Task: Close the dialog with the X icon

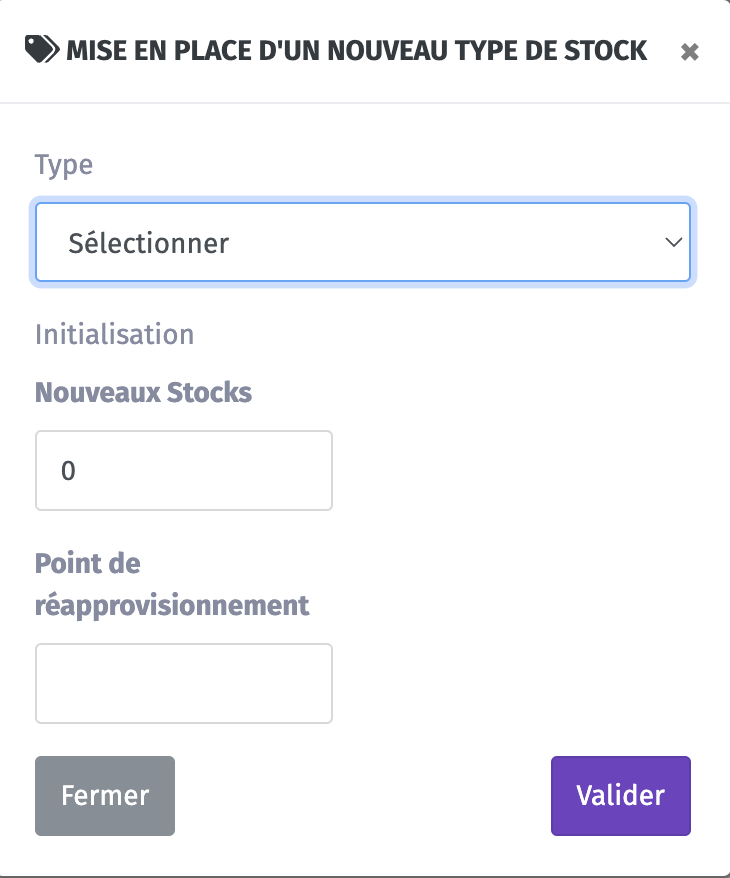Action: point(690,52)
